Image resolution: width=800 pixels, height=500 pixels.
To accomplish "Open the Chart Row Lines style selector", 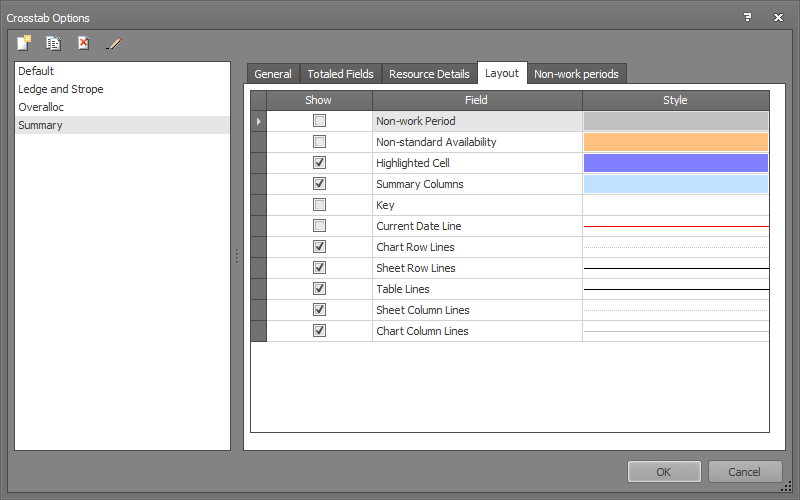I will (676, 247).
